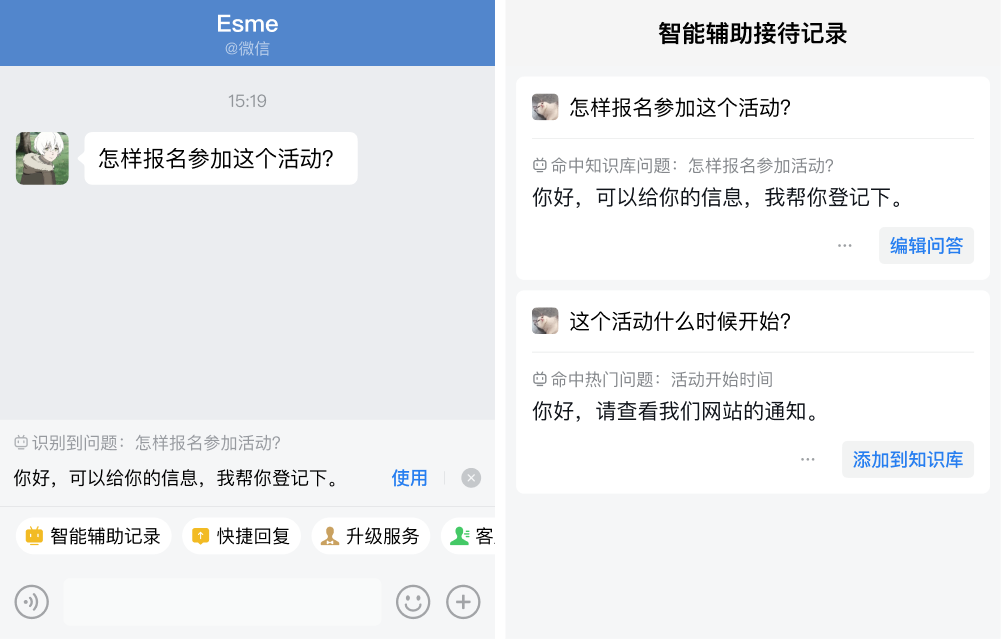1001x639 pixels.
Task: Click the partially visible green customer icon
Action: click(x=460, y=536)
